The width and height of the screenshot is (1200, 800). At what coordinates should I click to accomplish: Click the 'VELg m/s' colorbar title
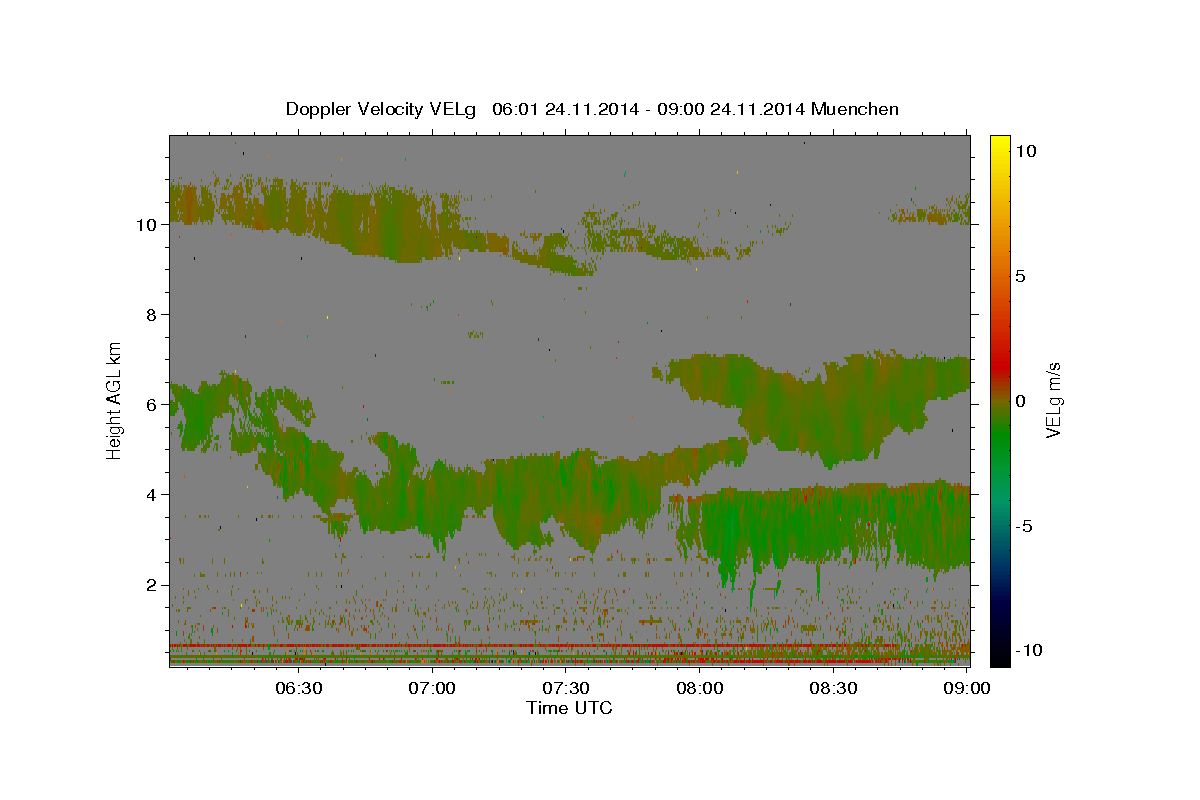[x=1054, y=400]
